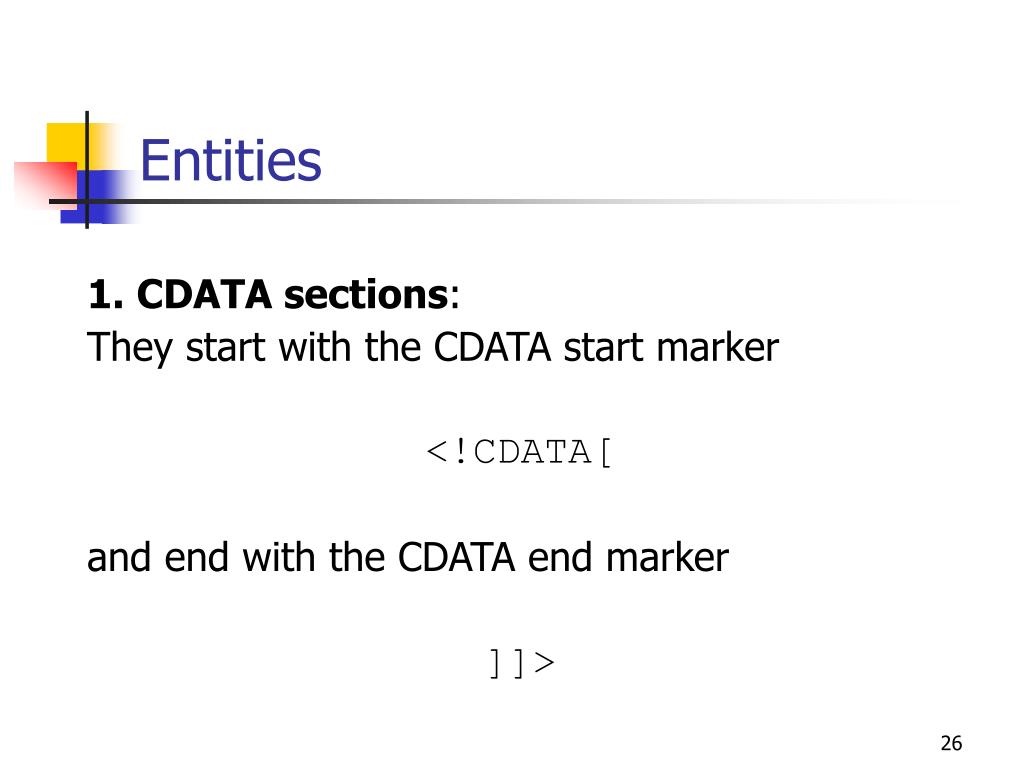Click the "]]>" end marker code
The height and width of the screenshot is (768, 1024).
tap(522, 663)
